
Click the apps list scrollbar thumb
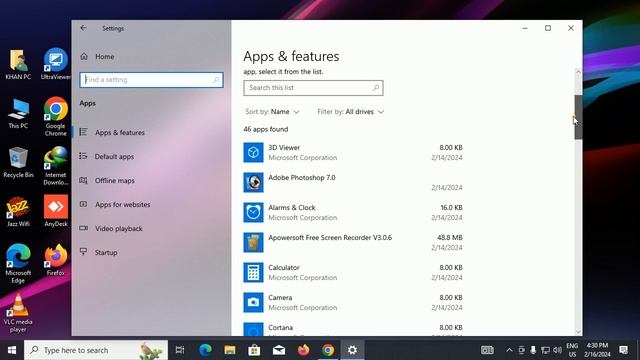coord(578,117)
